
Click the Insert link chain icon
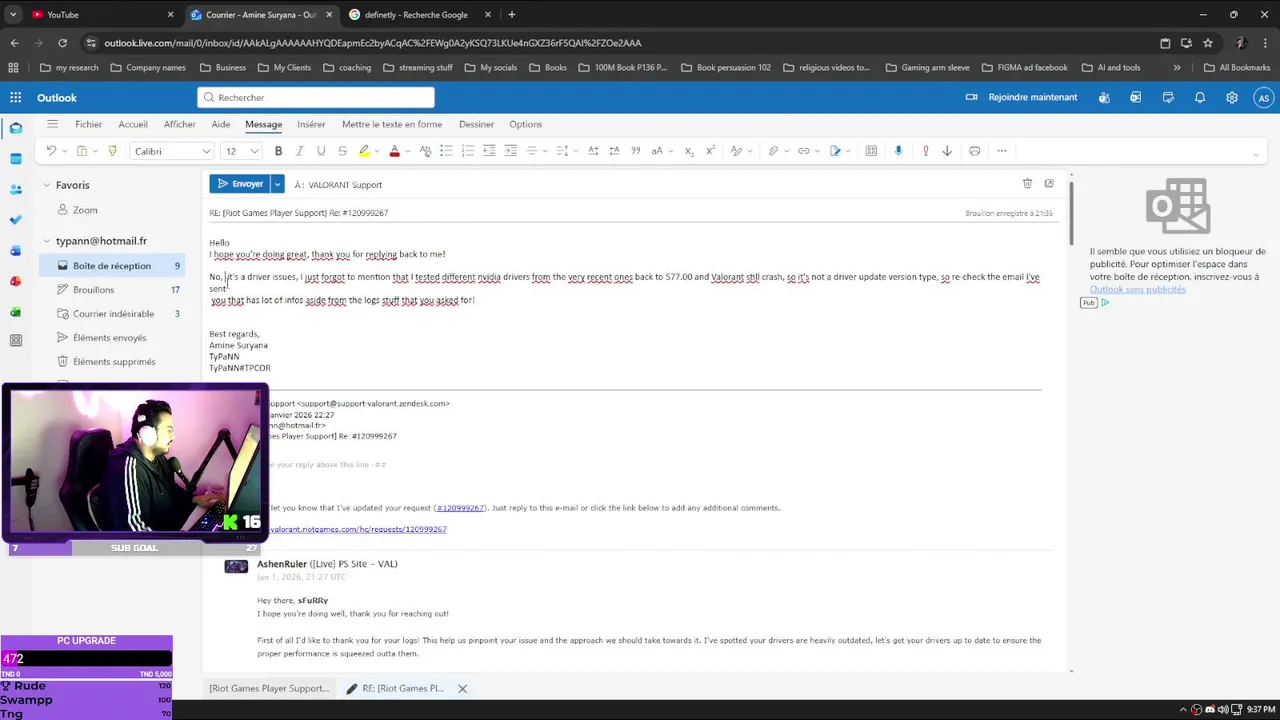pos(803,151)
